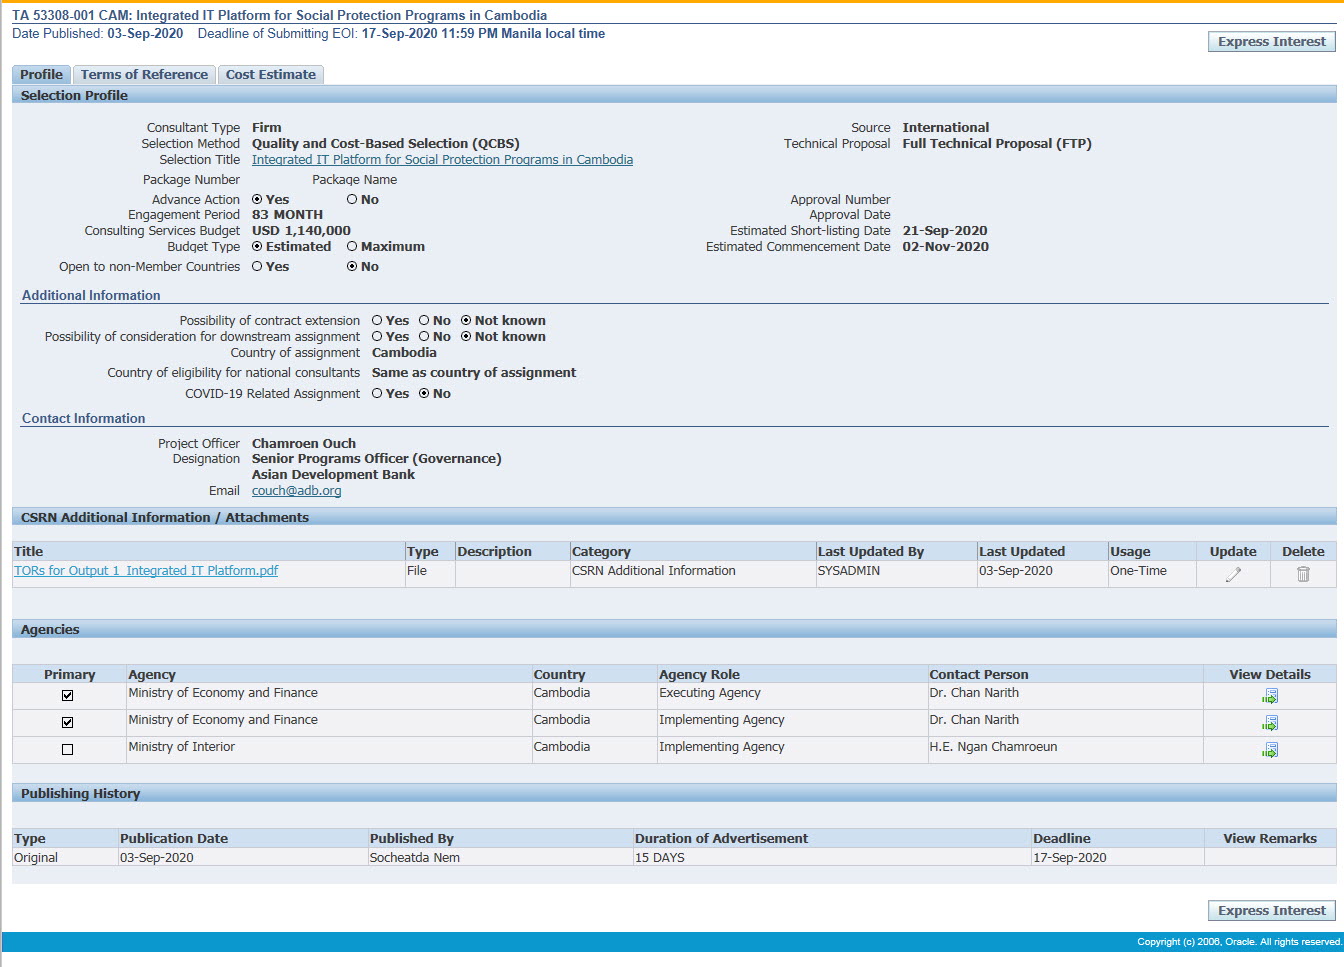Tick Primary checkbox for Ministry of Interior

68,749
